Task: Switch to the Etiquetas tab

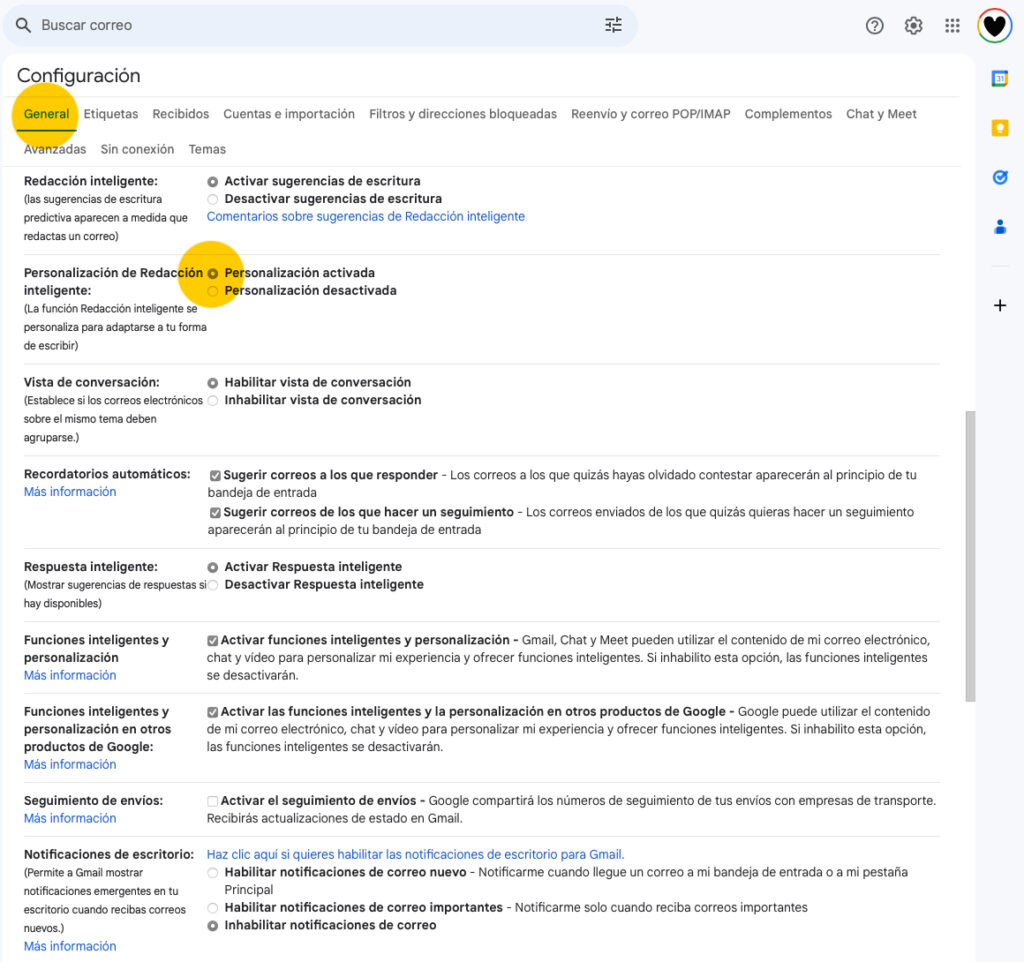Action: coord(111,114)
